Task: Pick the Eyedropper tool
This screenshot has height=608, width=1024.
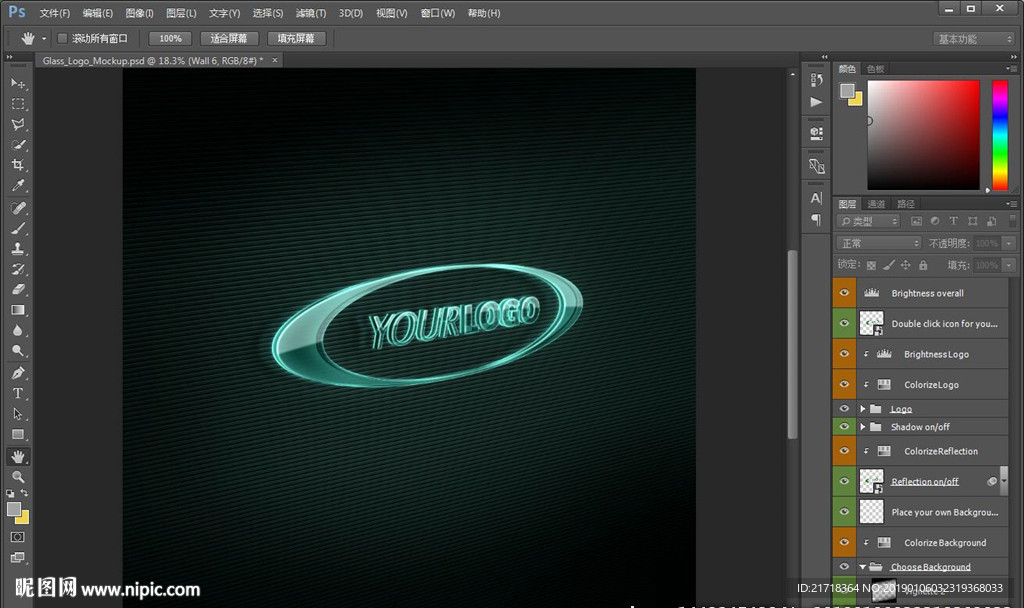Action: 18,186
